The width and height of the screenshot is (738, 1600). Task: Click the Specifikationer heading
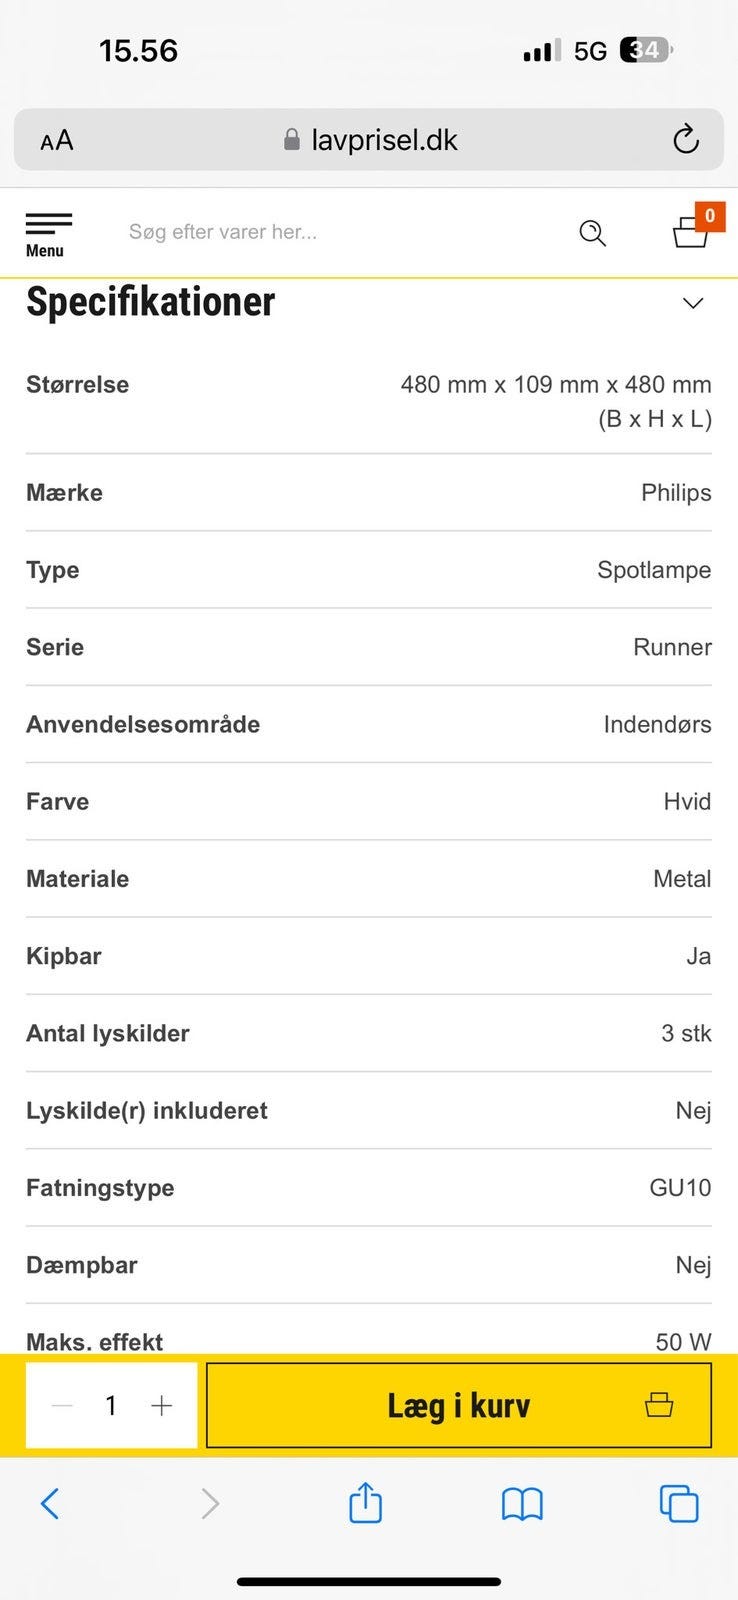(150, 302)
